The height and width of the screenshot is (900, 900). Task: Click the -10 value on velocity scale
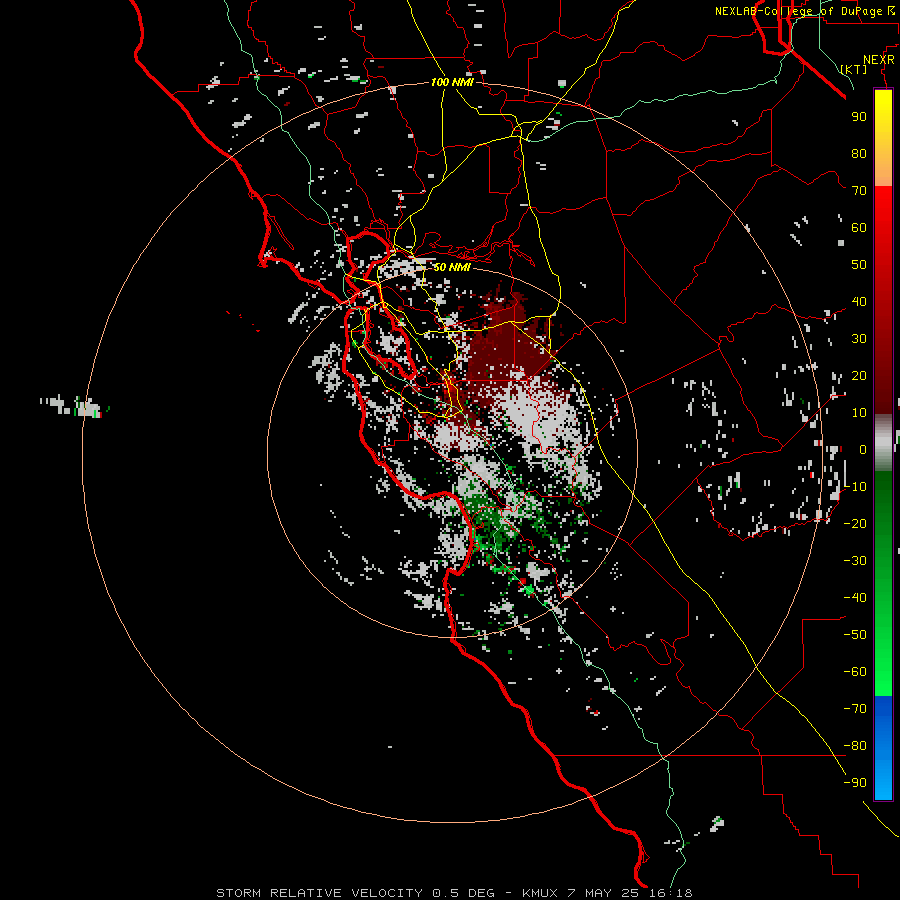click(855, 487)
